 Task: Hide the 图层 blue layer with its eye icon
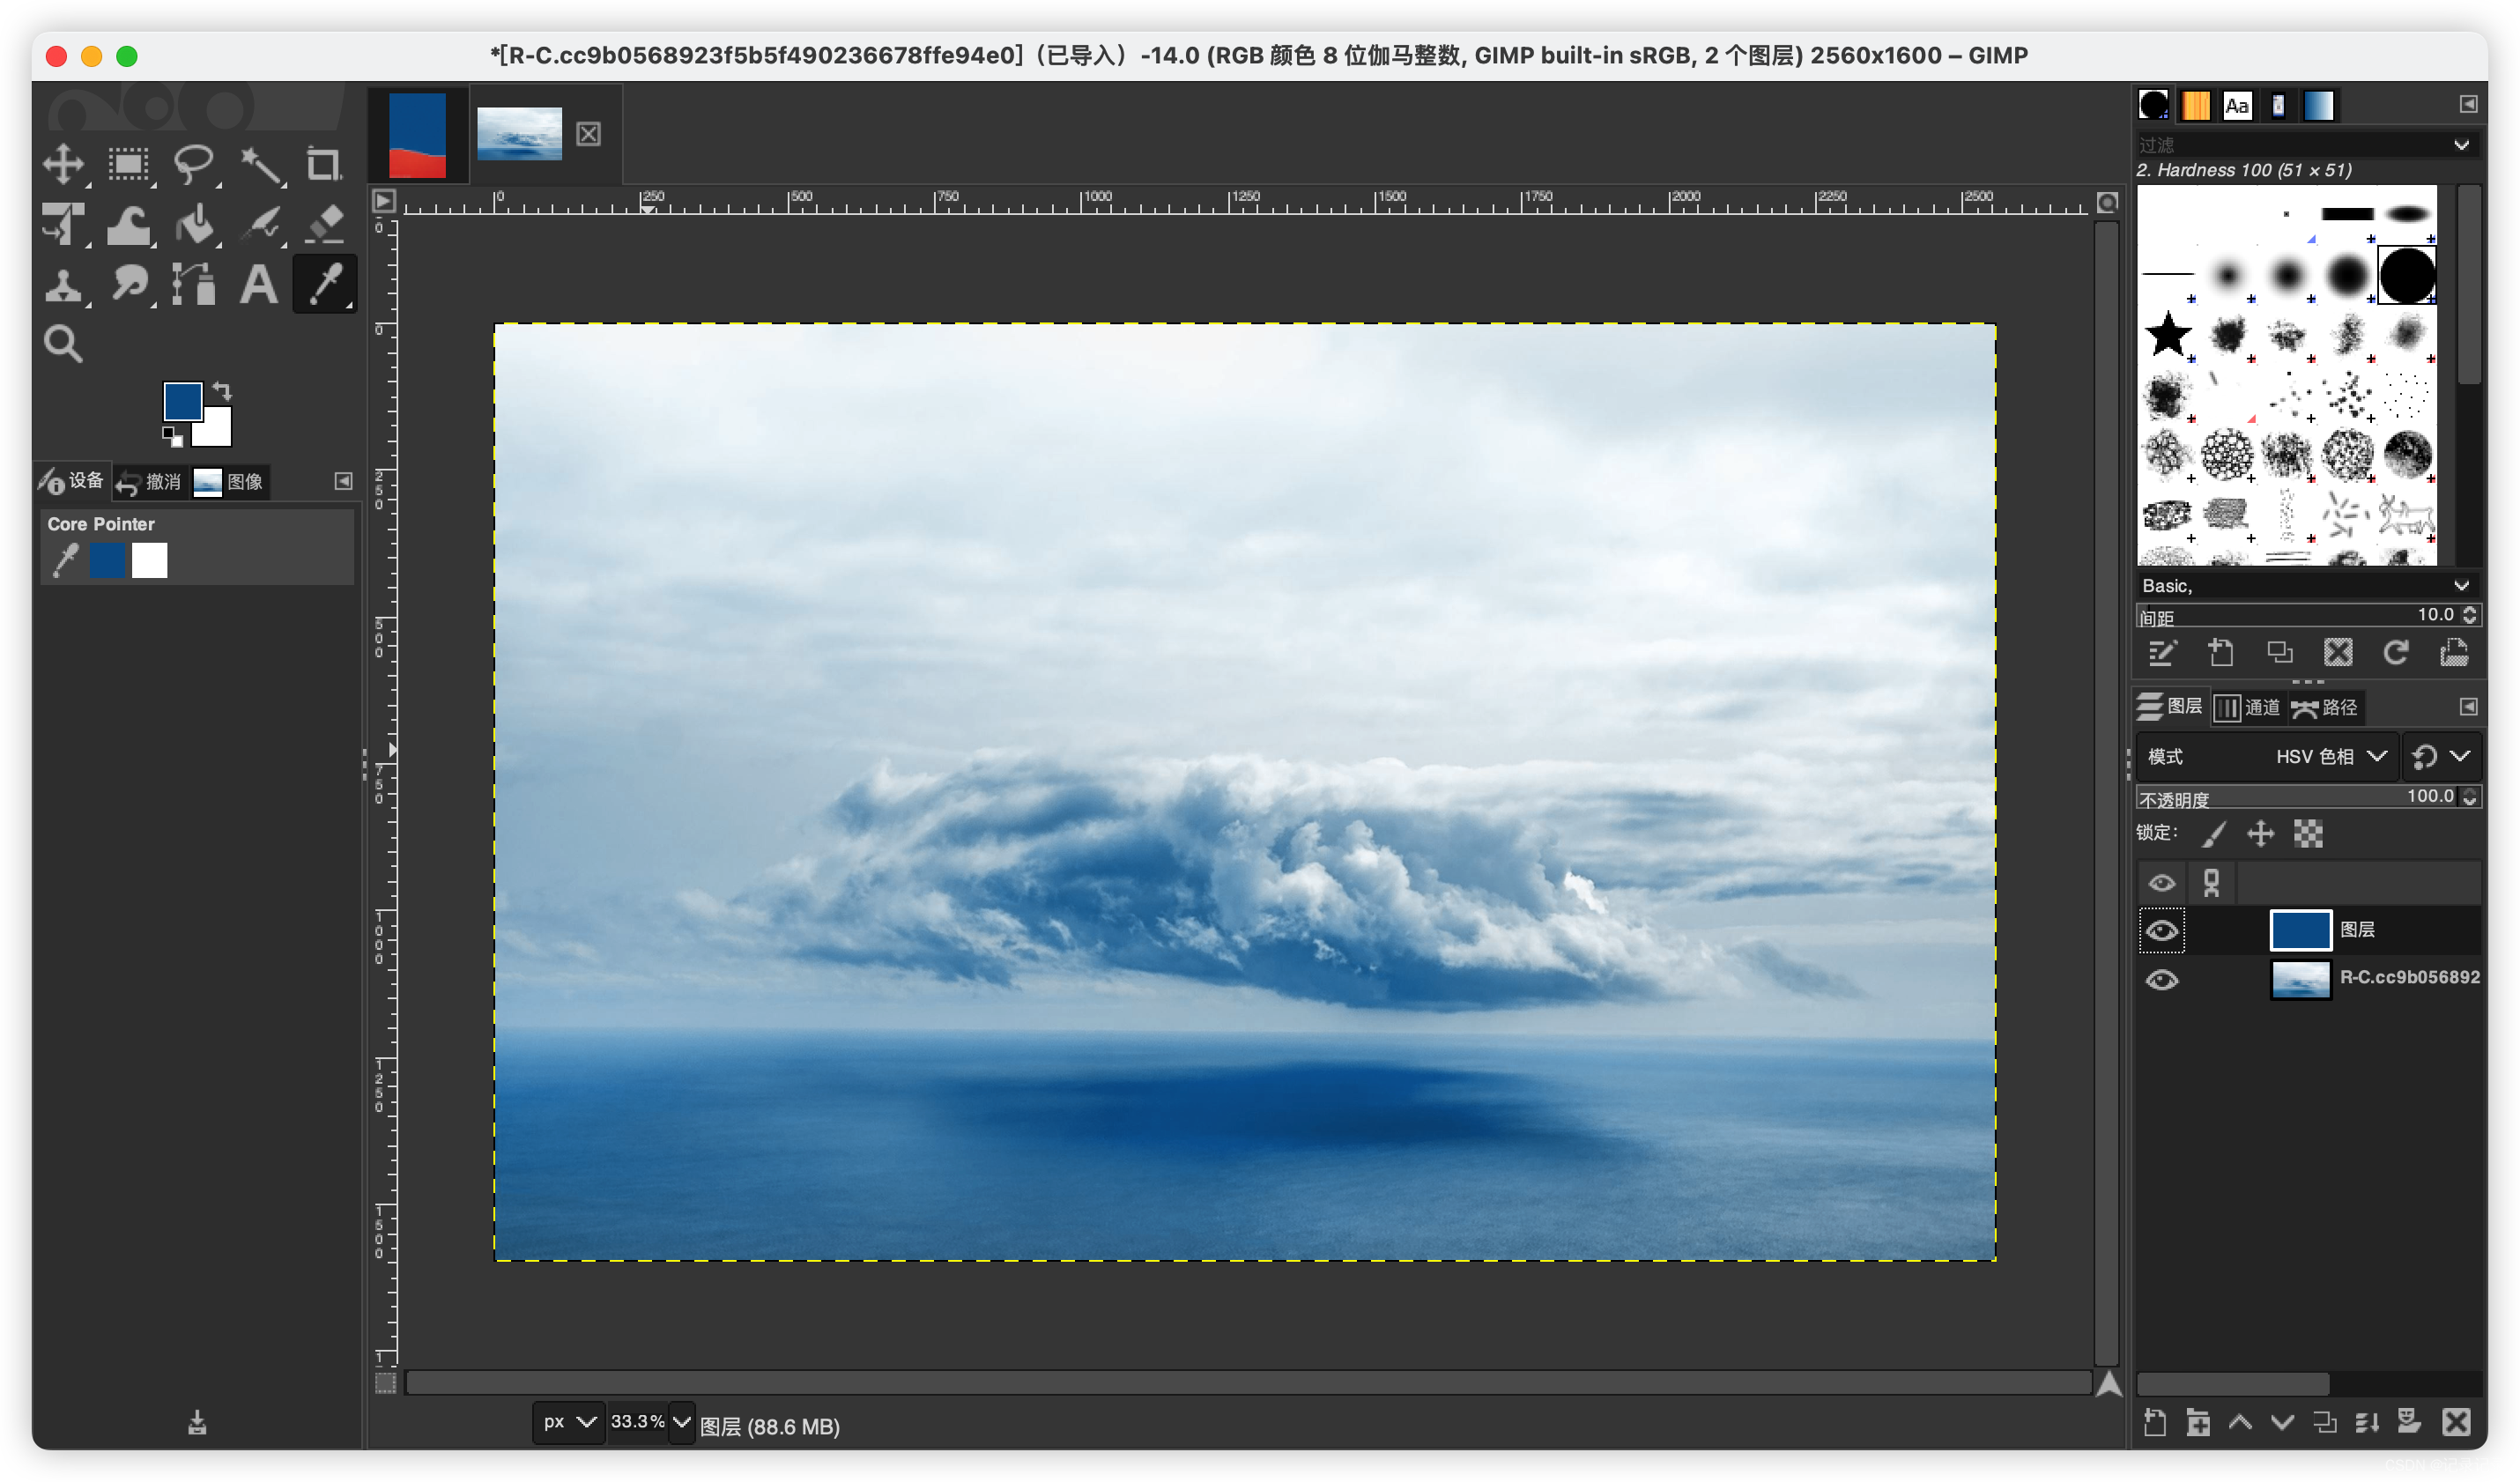point(2162,930)
